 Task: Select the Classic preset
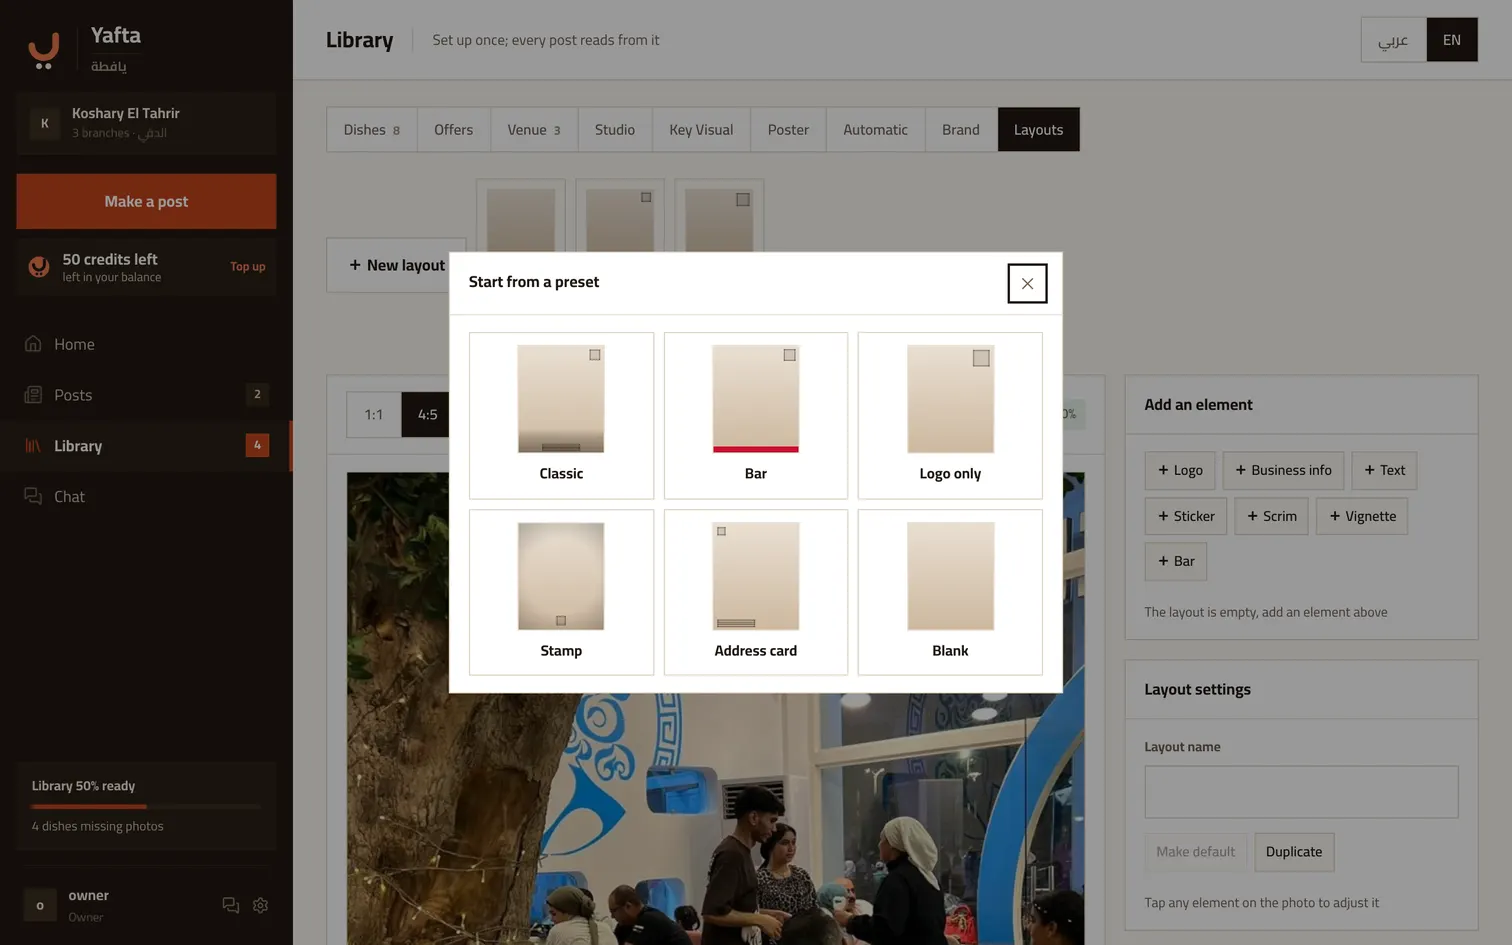coord(561,415)
